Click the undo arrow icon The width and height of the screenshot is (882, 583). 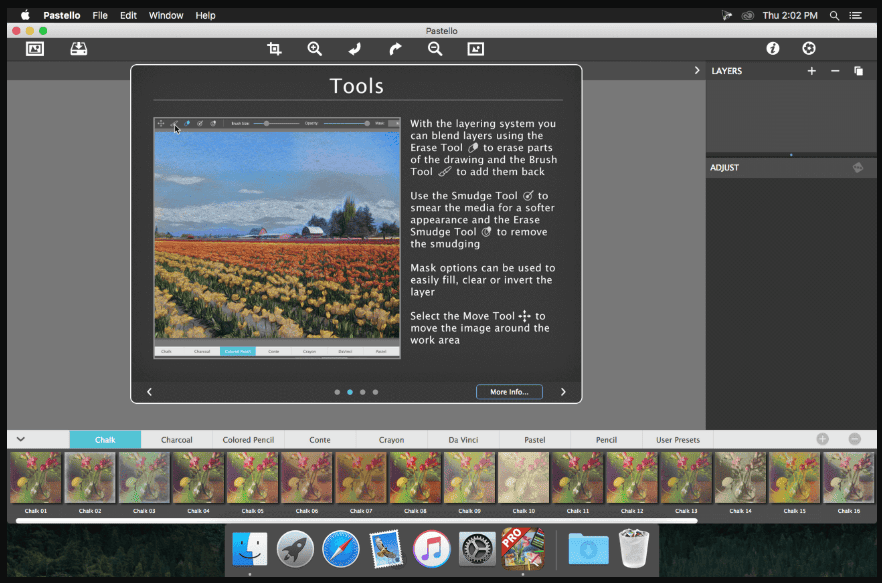[354, 49]
